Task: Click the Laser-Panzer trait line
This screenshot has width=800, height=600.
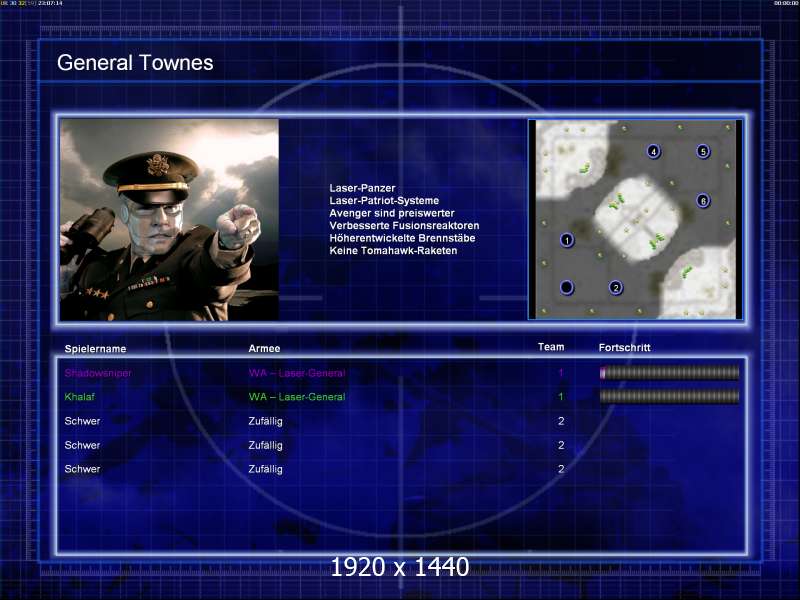Action: 362,188
